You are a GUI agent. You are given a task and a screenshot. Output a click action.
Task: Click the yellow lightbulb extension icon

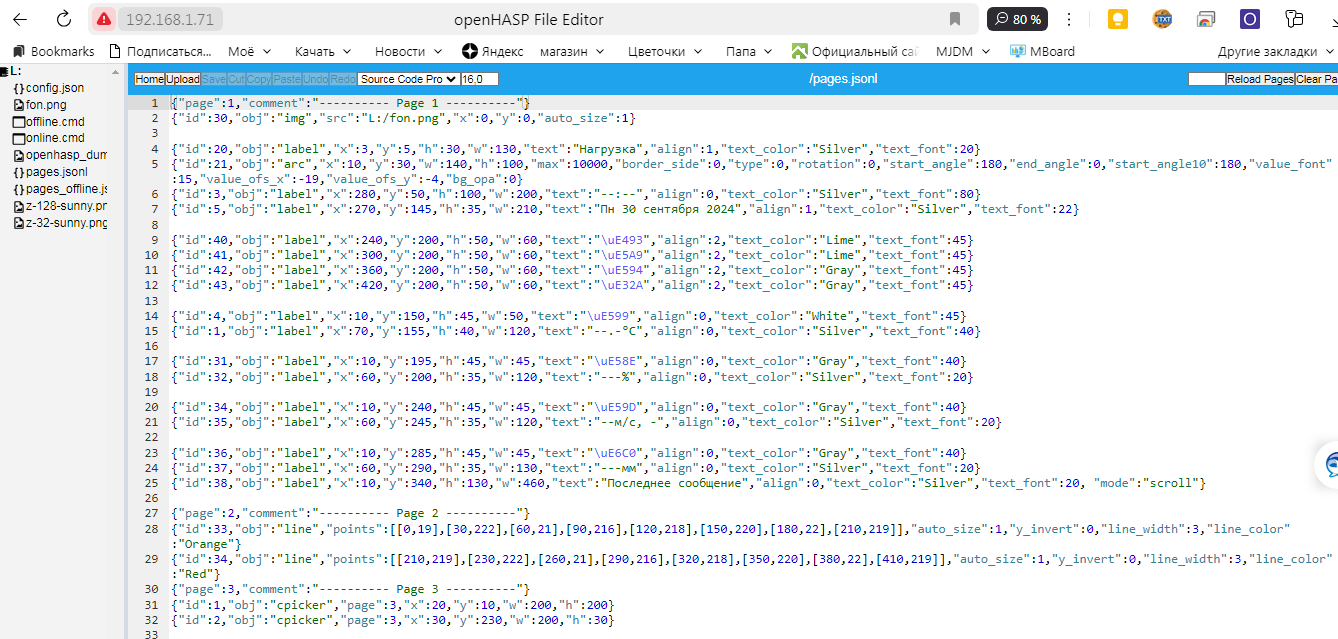(x=1118, y=19)
